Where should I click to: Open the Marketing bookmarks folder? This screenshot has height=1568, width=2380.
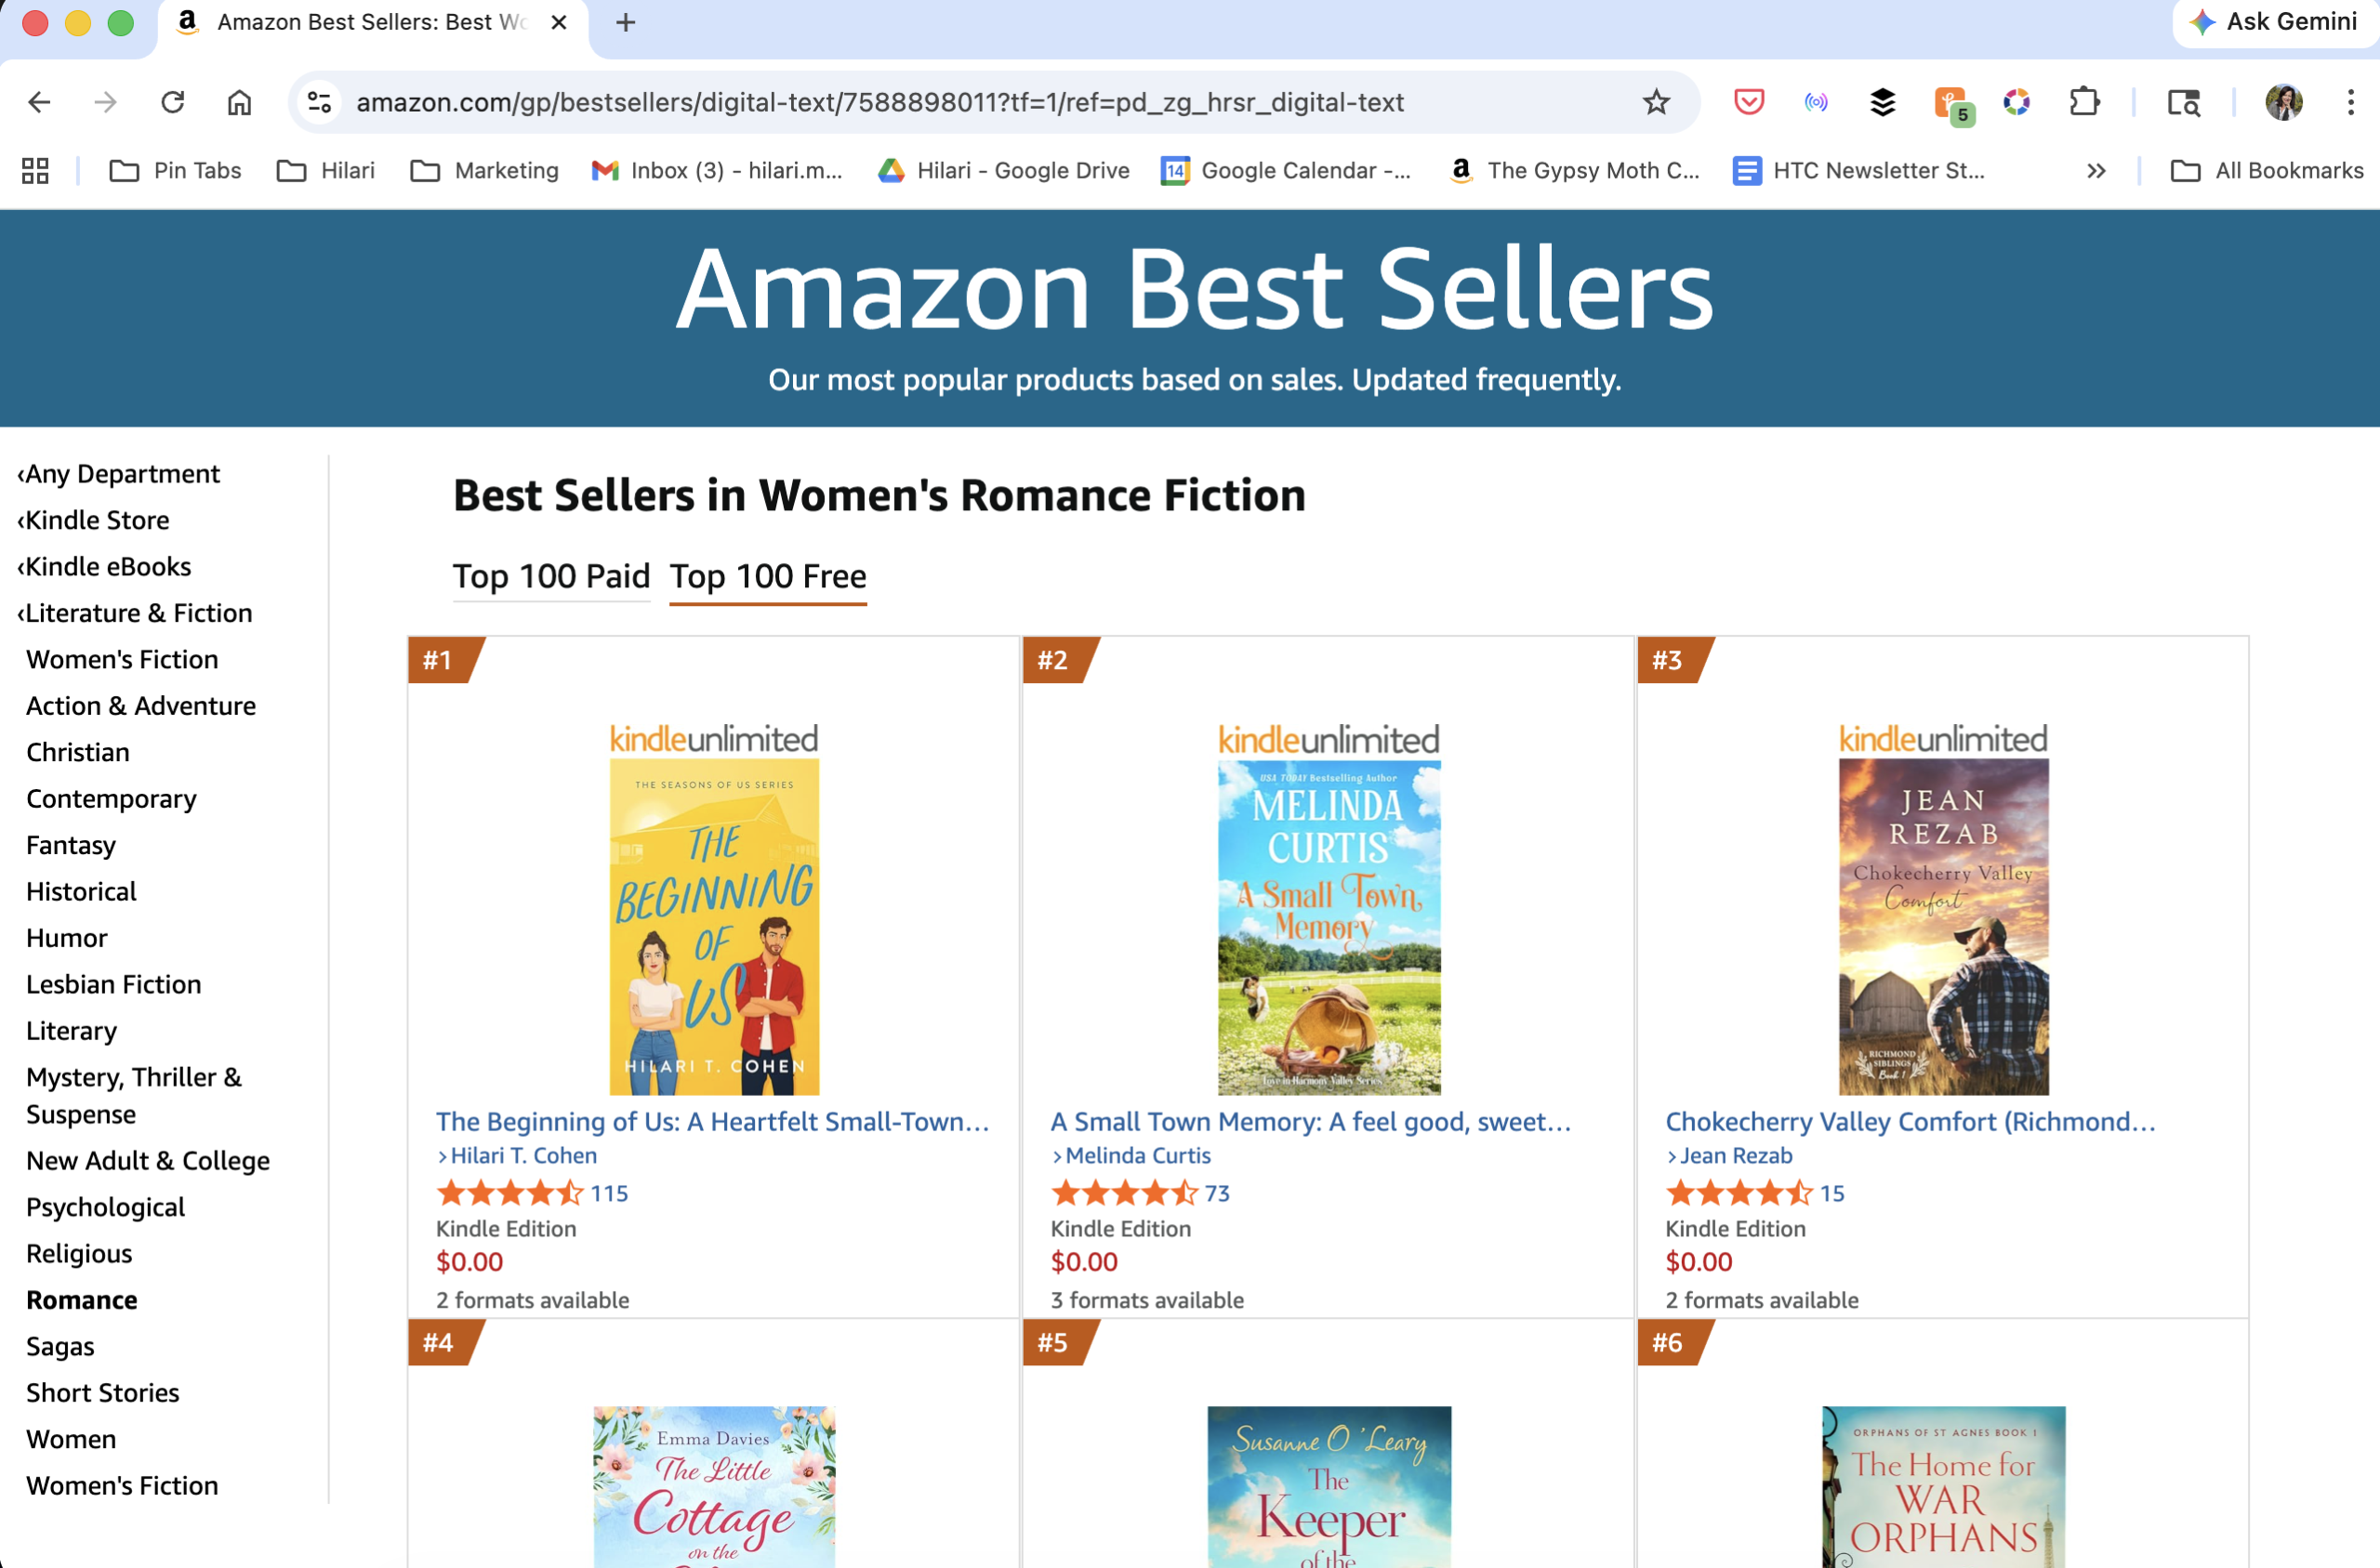(x=485, y=171)
